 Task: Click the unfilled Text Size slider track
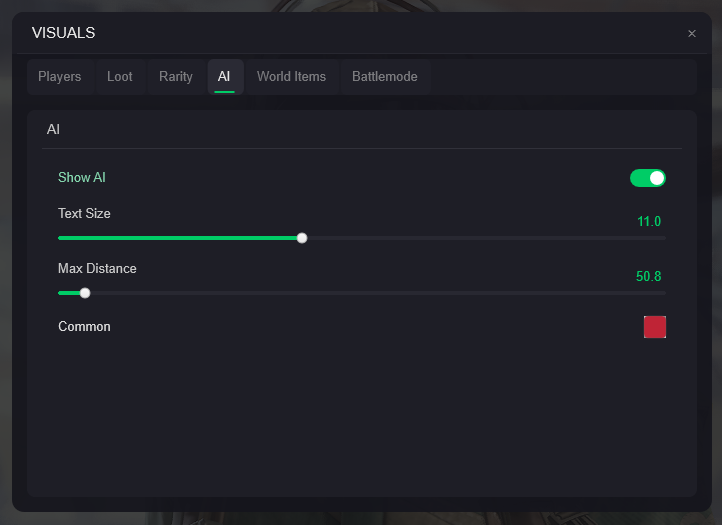(x=484, y=238)
